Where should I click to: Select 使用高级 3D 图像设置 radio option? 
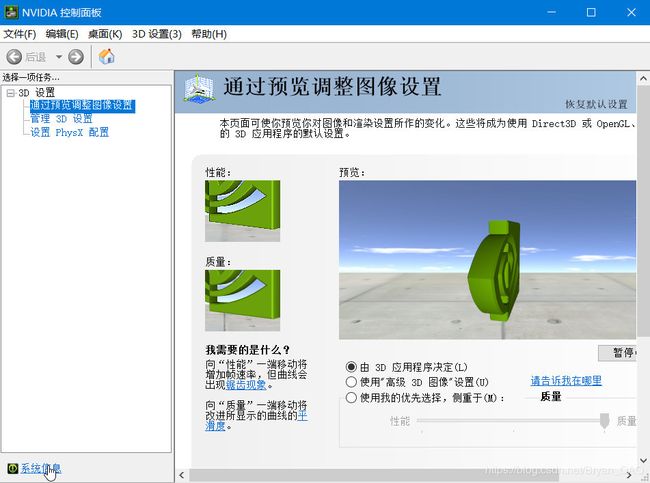pos(351,382)
